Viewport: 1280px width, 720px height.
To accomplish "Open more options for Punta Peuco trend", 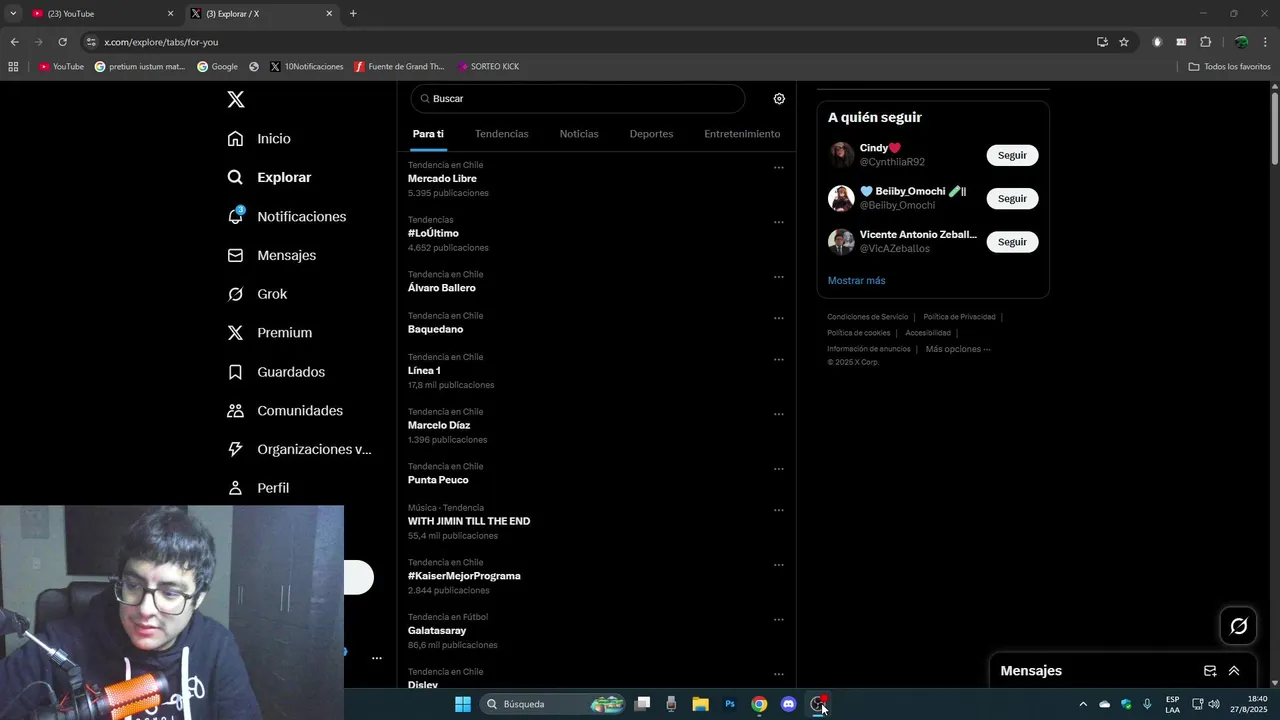I will (778, 469).
